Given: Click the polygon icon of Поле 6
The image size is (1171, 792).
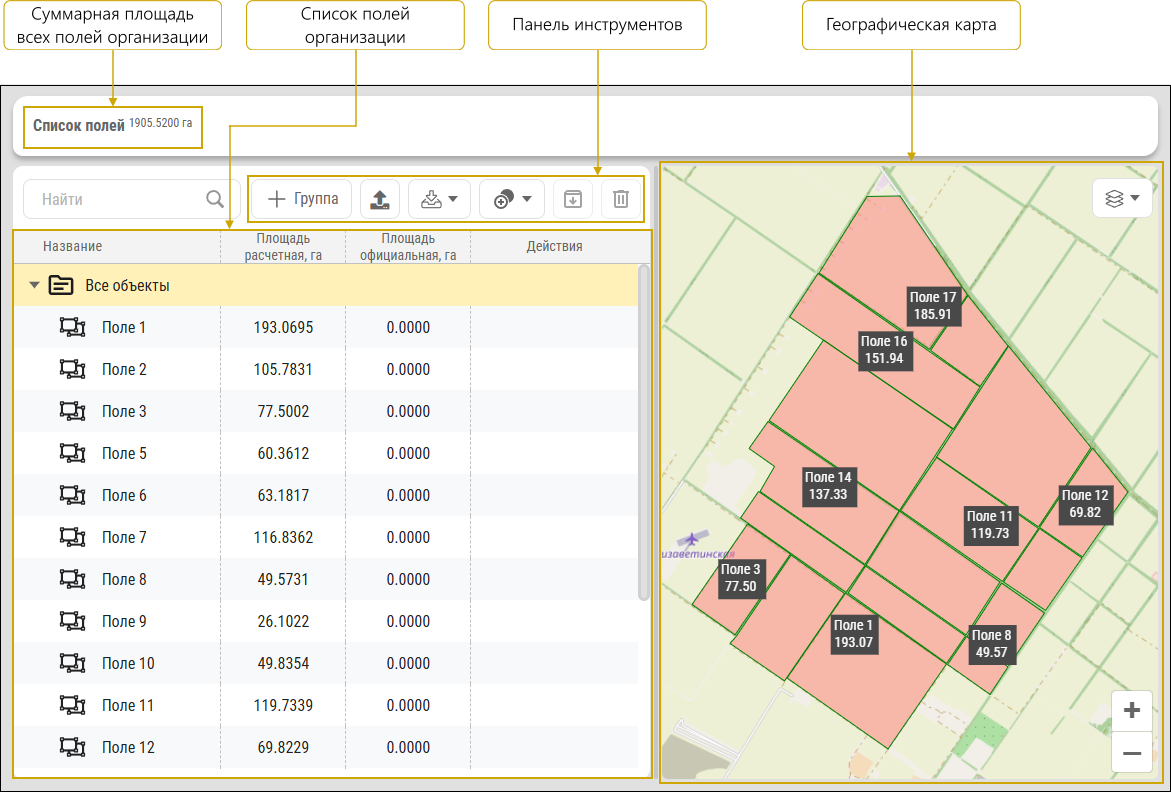Looking at the screenshot, I should [x=72, y=495].
